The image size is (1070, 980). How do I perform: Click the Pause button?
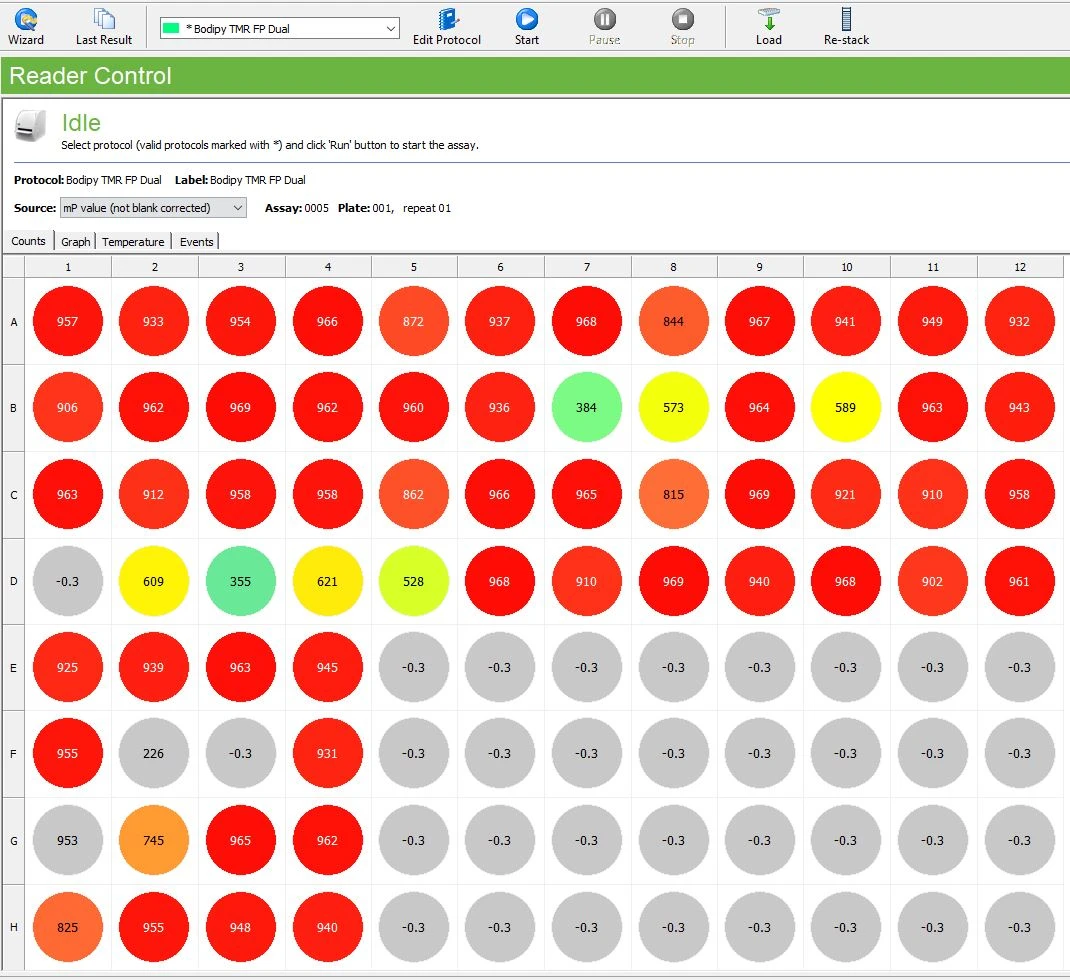click(x=604, y=26)
